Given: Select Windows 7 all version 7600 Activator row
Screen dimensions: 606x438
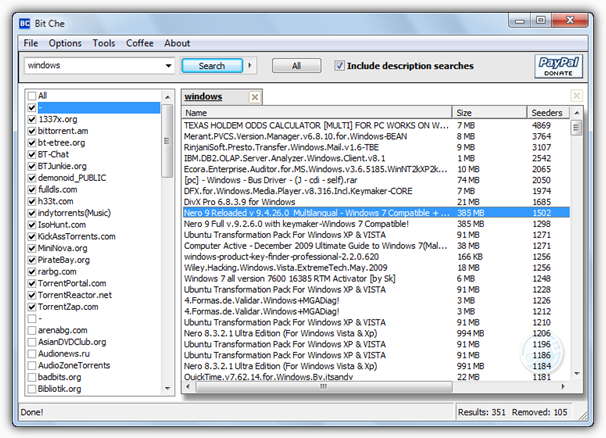Looking at the screenshot, I should point(376,278).
